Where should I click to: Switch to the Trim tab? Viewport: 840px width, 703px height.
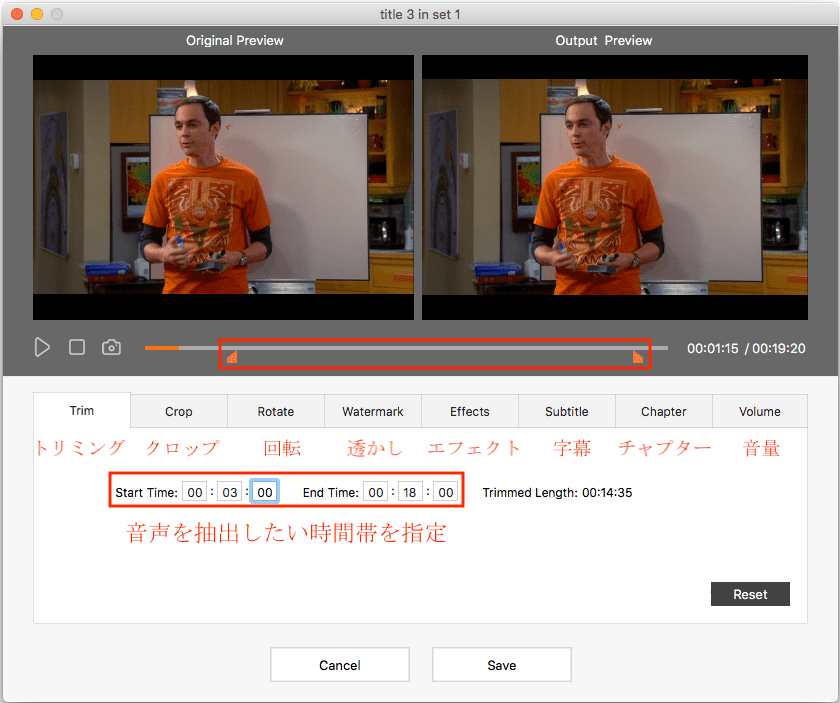tap(81, 410)
